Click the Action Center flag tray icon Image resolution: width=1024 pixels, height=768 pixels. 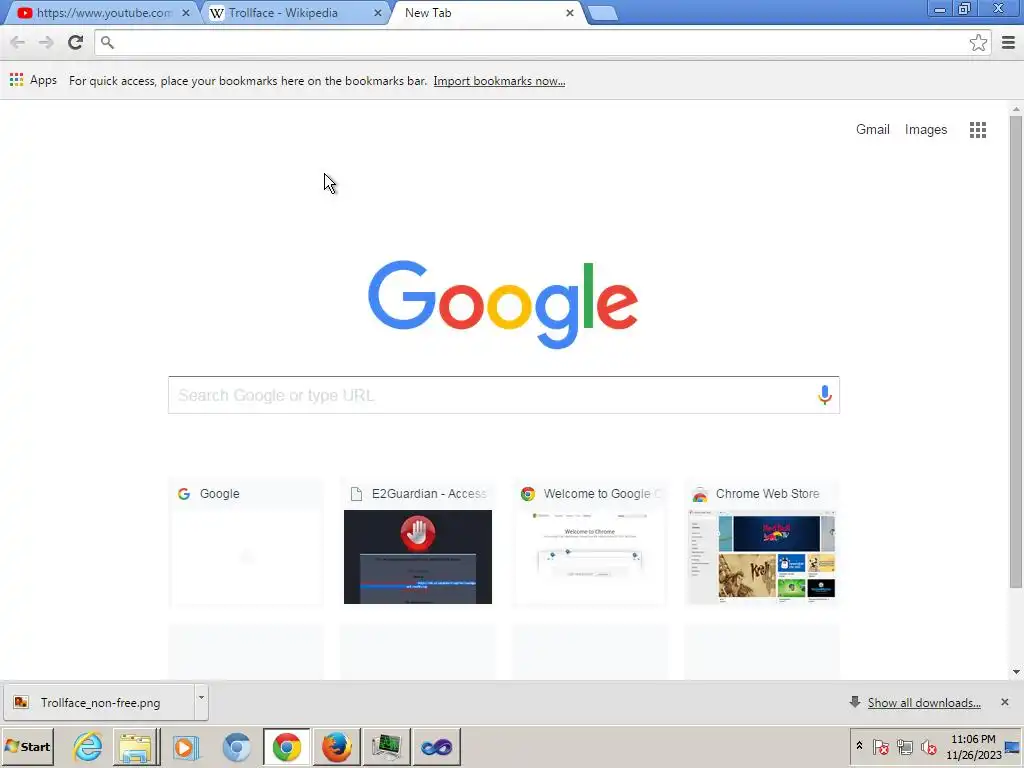[880, 746]
